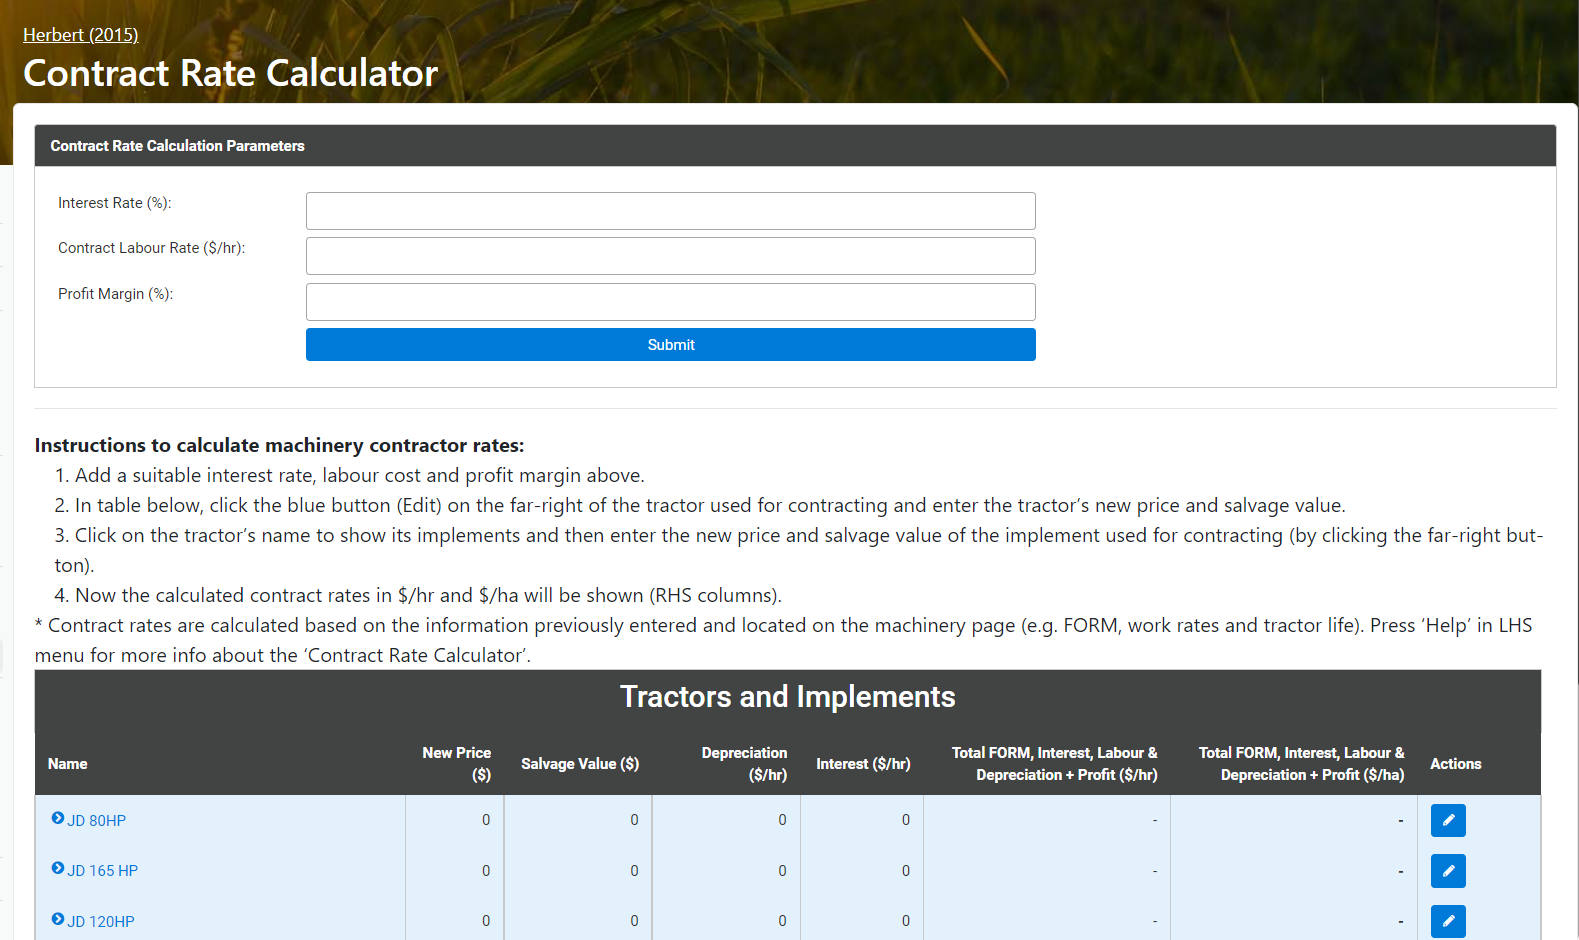Click the Depreciation ($/hr) column header
The width and height of the screenshot is (1579, 940).
tap(745, 764)
